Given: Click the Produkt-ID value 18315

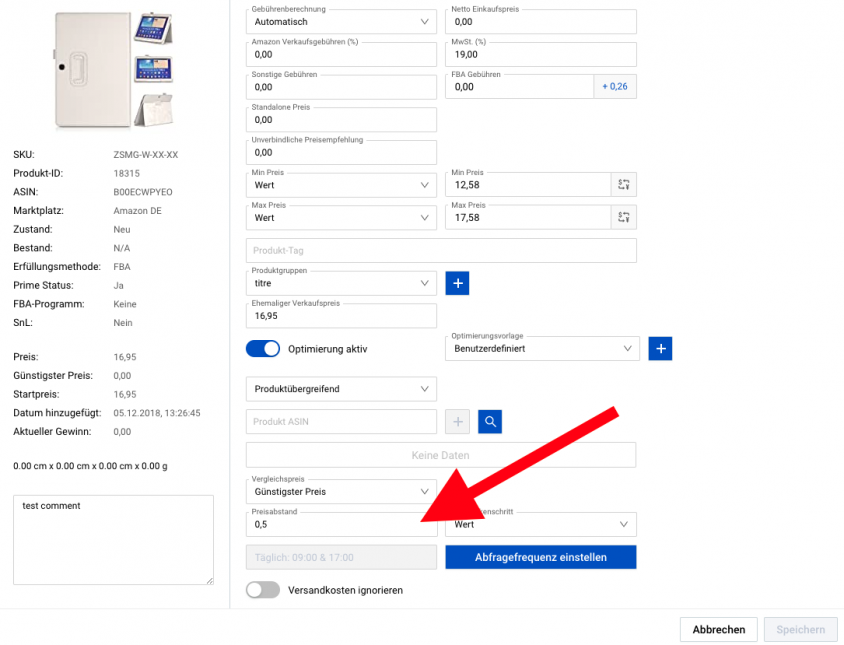Looking at the screenshot, I should coord(126,173).
